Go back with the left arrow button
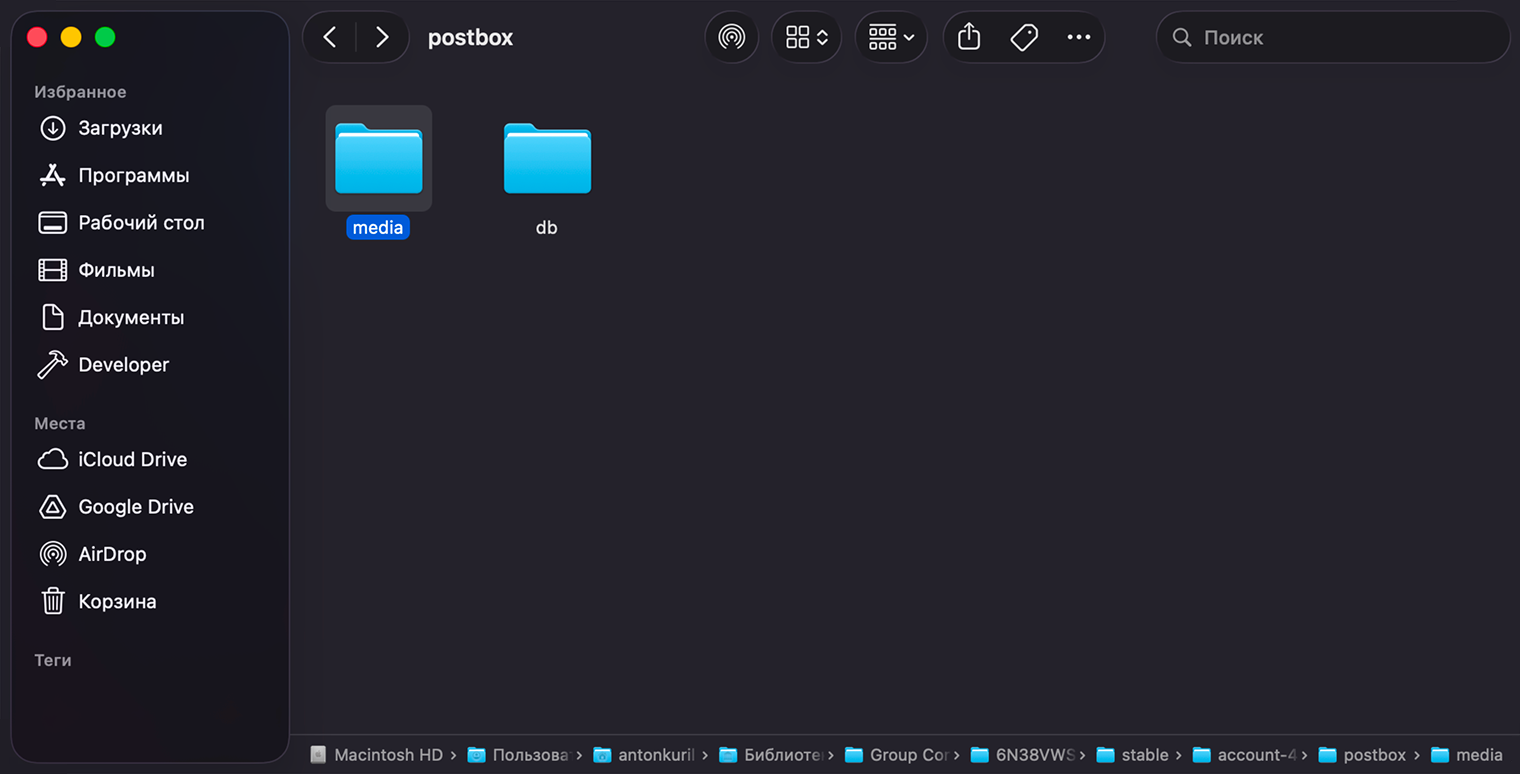Image resolution: width=1520 pixels, height=774 pixels. [330, 38]
